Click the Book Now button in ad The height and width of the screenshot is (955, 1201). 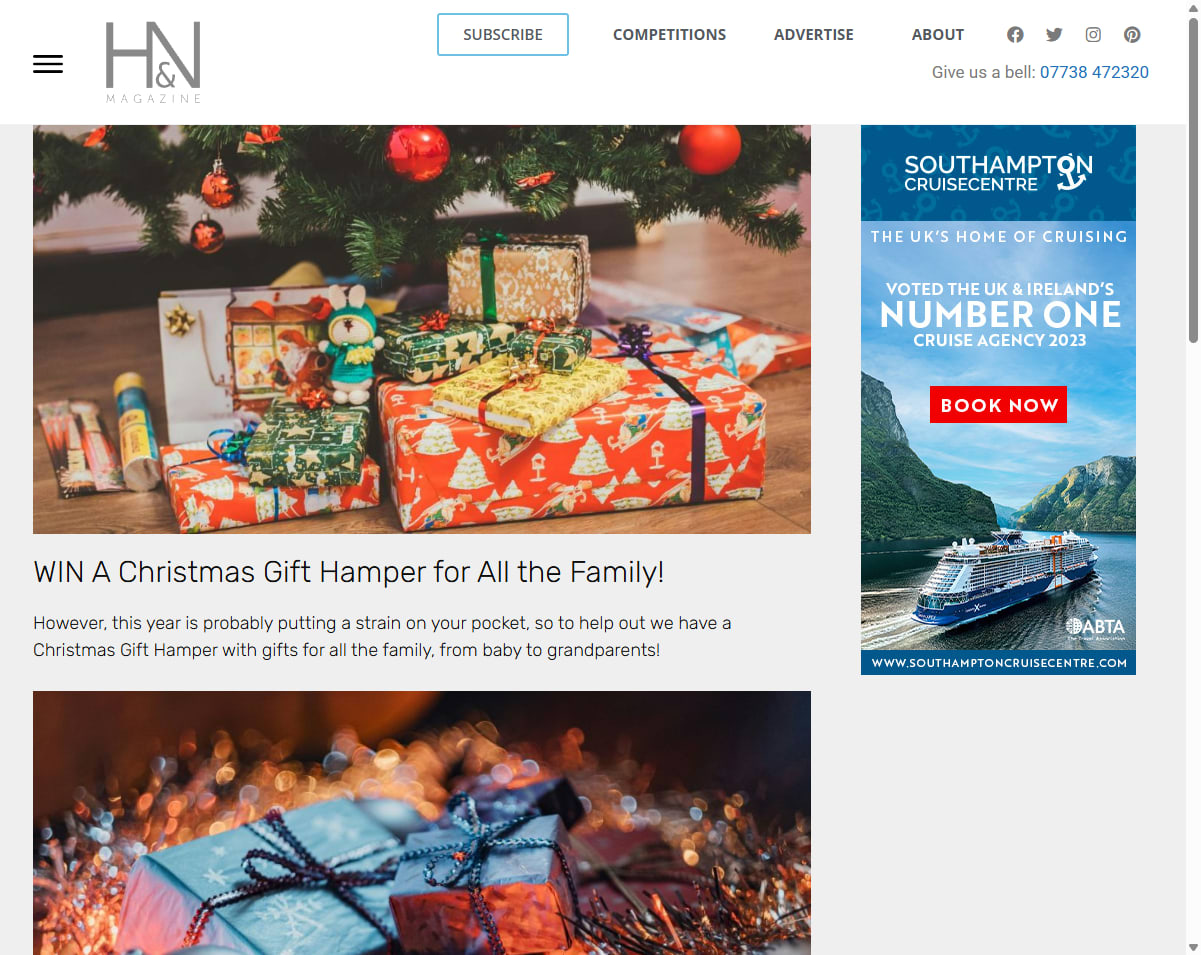[998, 405]
